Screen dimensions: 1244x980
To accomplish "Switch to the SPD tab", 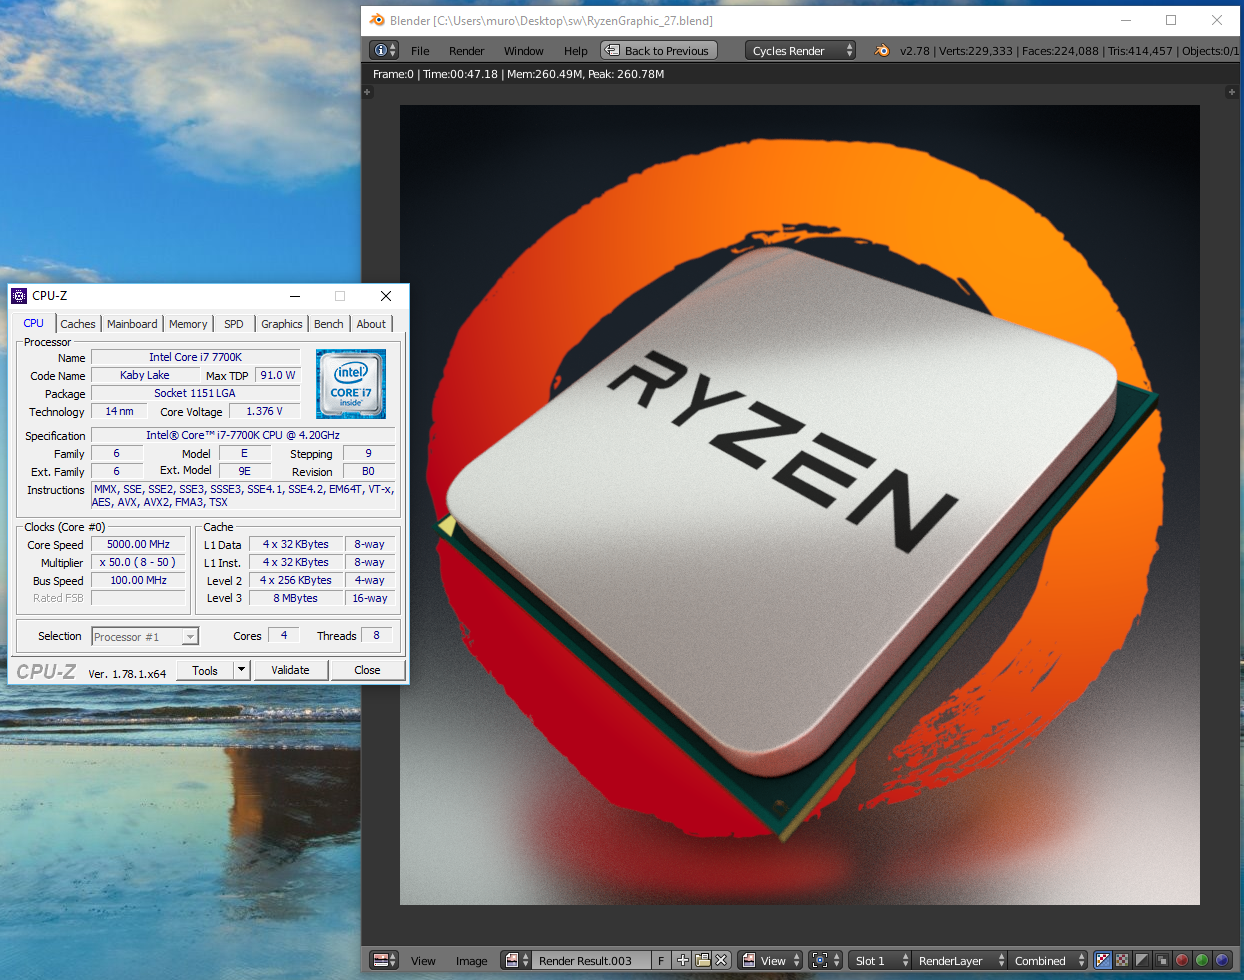I will click(234, 324).
